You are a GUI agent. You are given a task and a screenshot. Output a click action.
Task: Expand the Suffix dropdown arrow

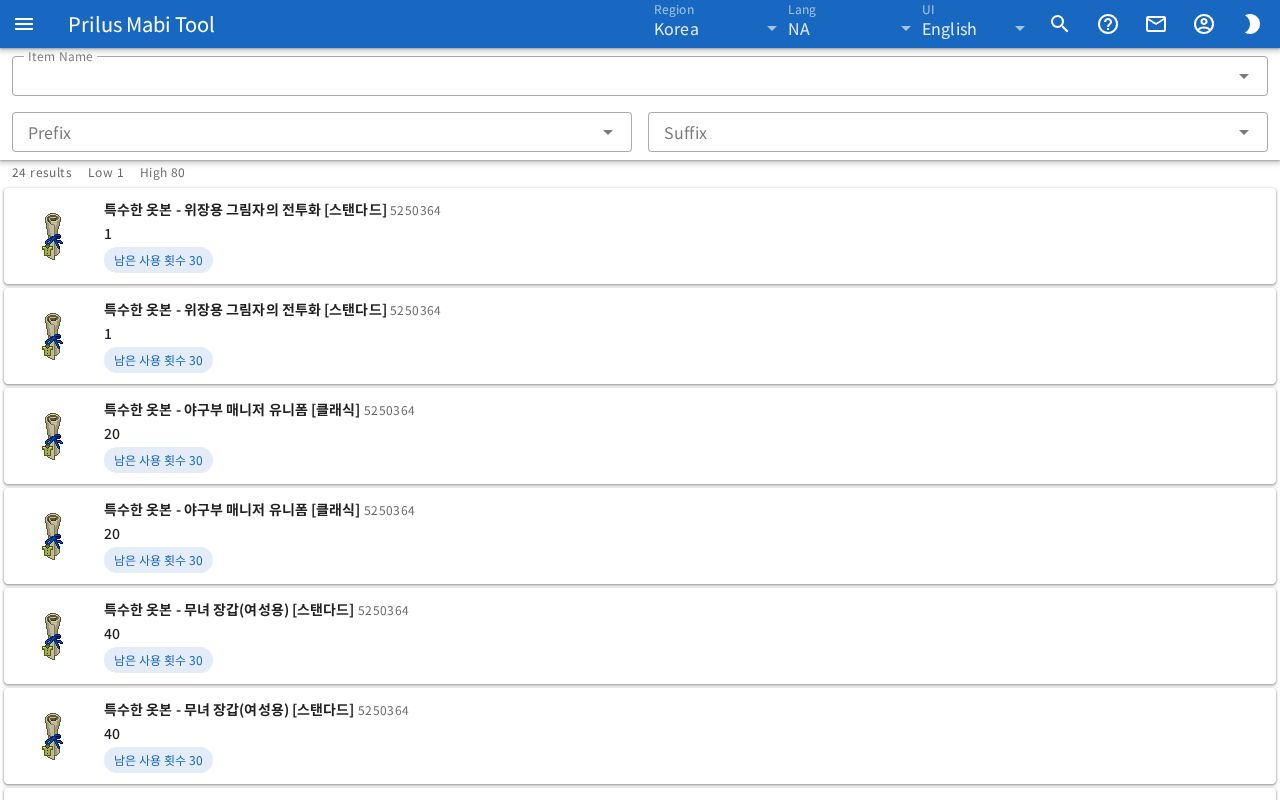click(x=1244, y=132)
